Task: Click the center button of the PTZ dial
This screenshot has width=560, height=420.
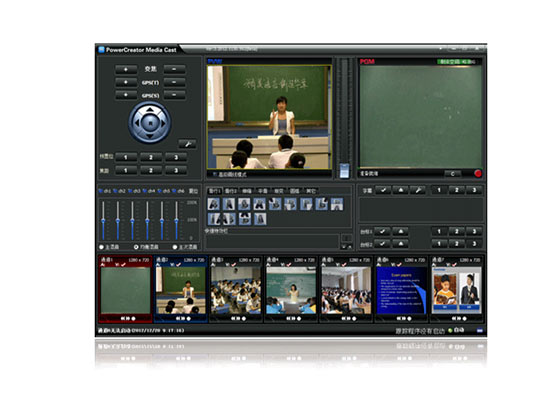Action: tap(150, 123)
